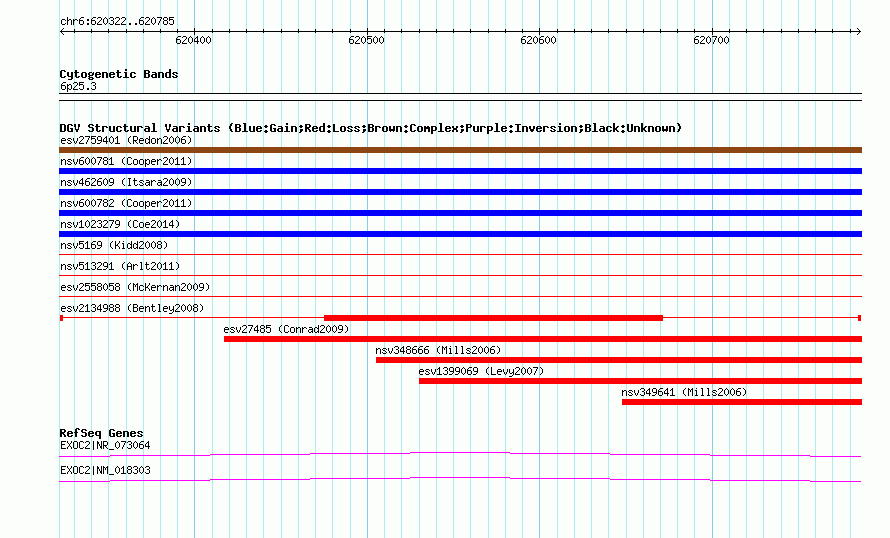890x538 pixels.
Task: Click the blue nsv1023279 gain bar
Action: [x=460, y=234]
